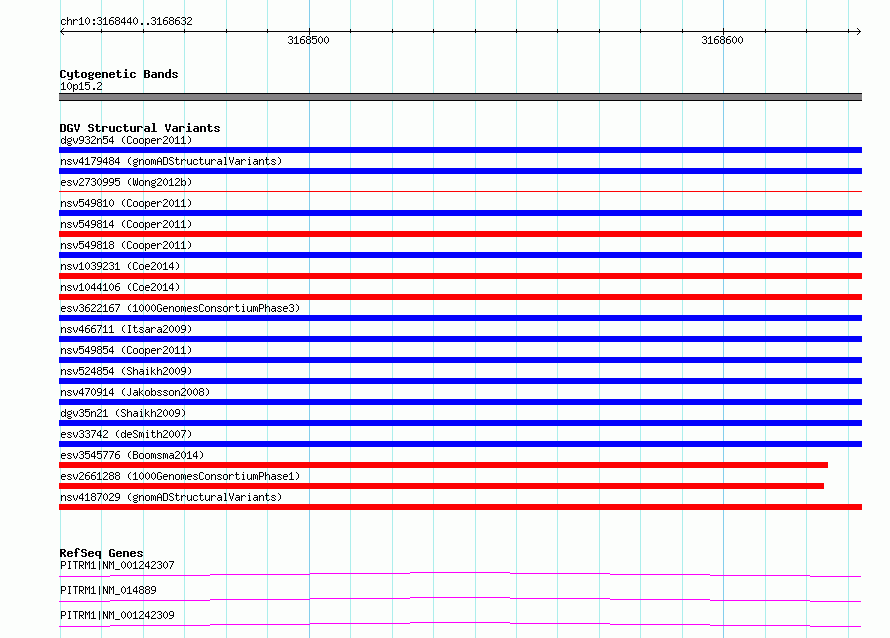Viewport: 890px width, 638px height.
Task: Click the blue bar for nsv549810
Action: [460, 213]
